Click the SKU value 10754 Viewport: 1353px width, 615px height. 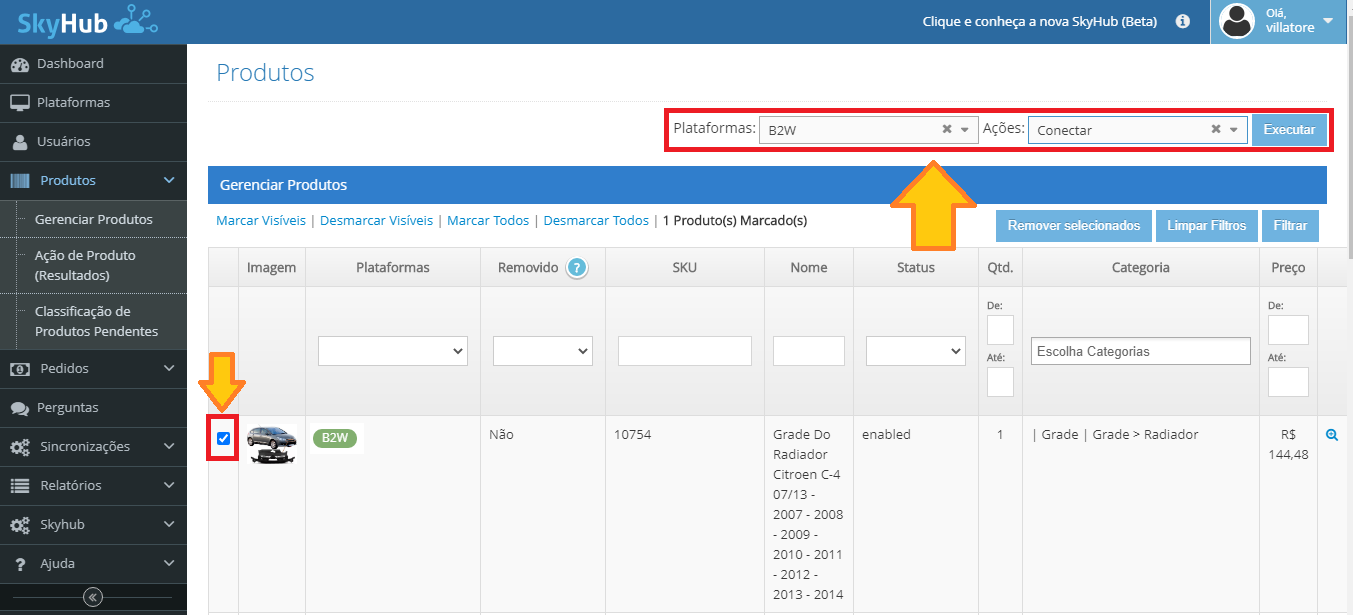coord(632,435)
